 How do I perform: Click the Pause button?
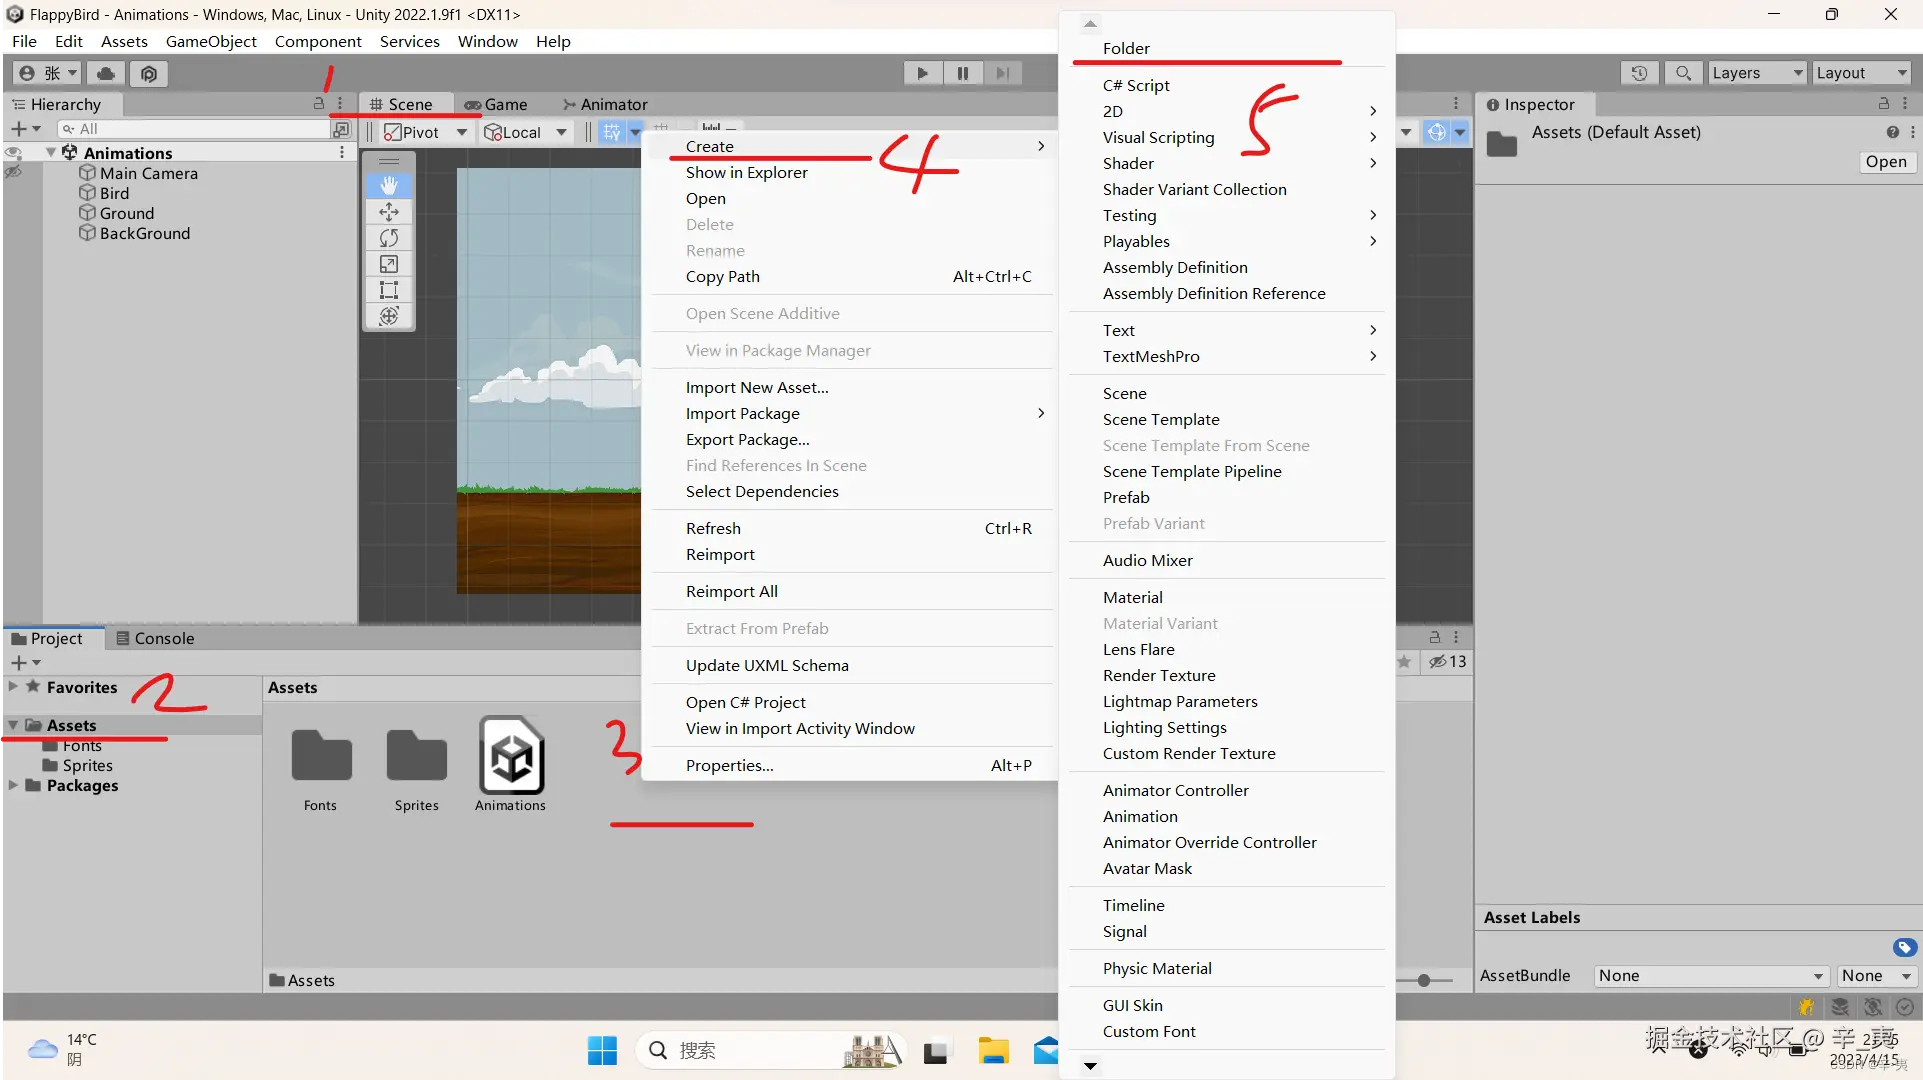962,73
